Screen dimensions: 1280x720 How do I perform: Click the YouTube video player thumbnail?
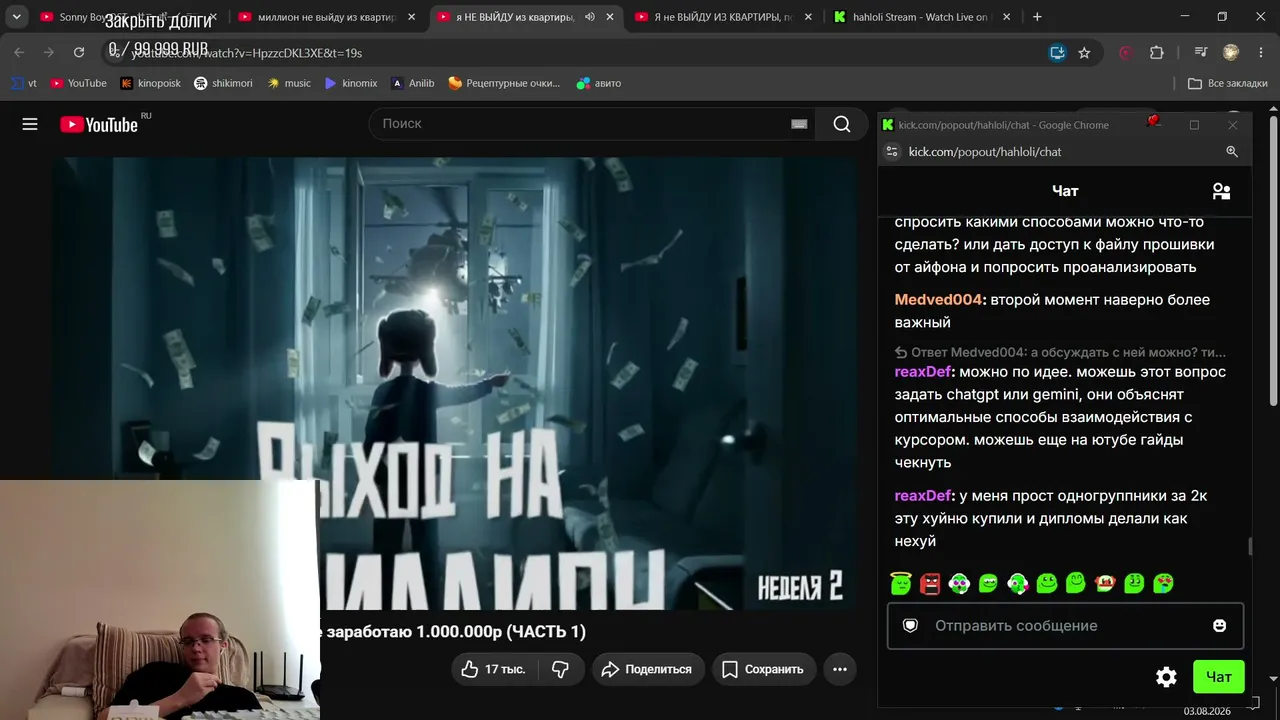point(455,383)
